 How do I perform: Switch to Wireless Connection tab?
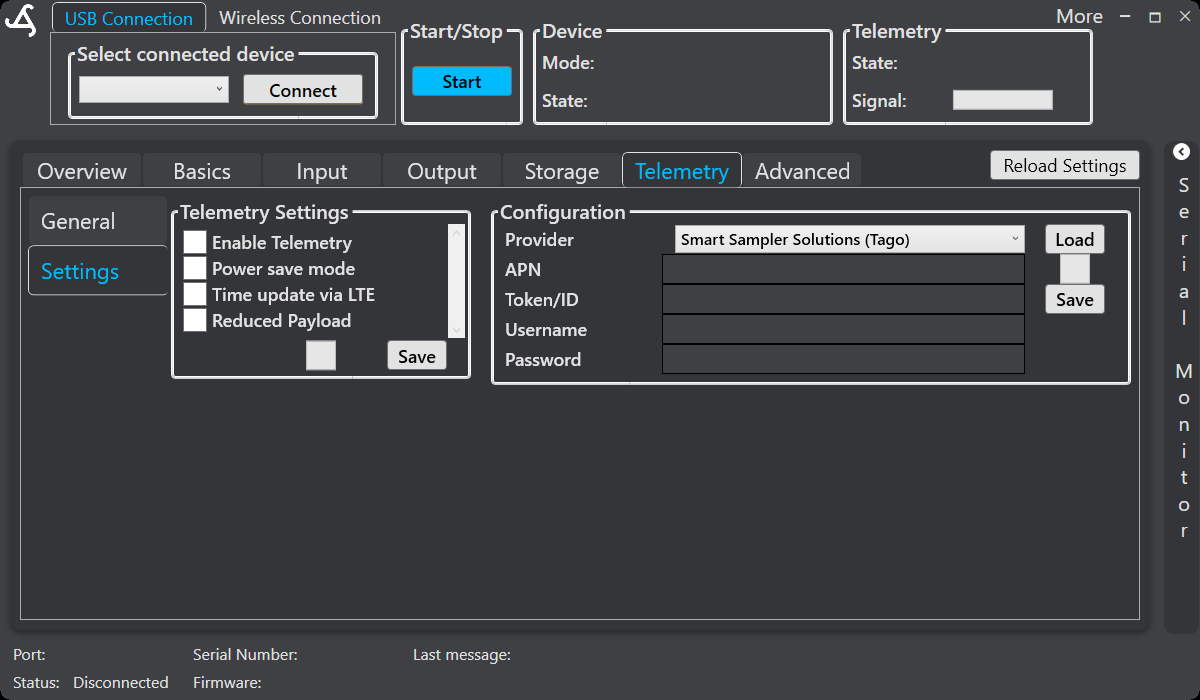pos(300,18)
